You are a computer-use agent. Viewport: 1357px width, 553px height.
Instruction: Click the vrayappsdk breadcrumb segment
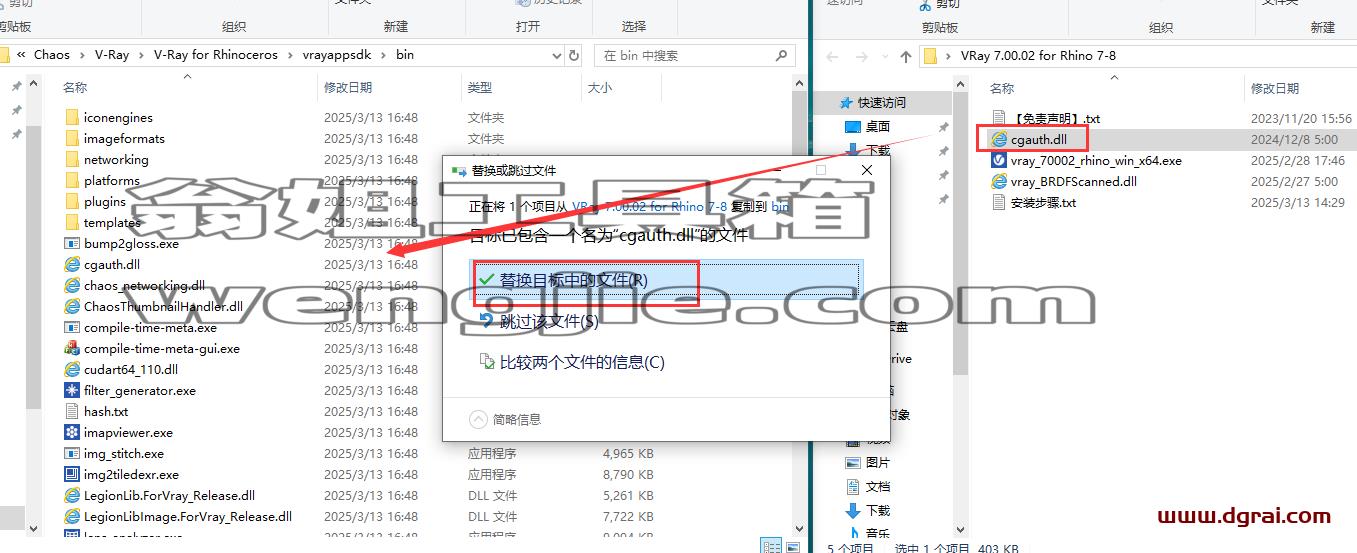tap(335, 55)
